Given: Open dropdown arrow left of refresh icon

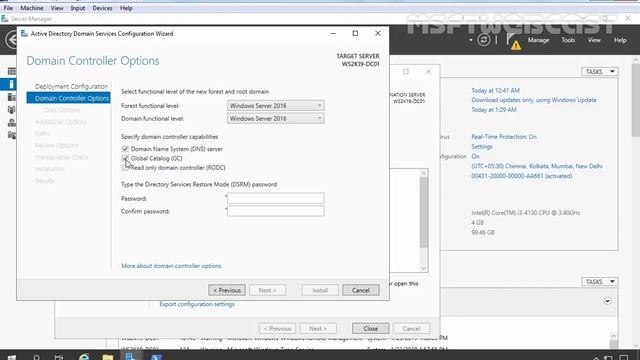Looking at the screenshot, I should coord(471,40).
